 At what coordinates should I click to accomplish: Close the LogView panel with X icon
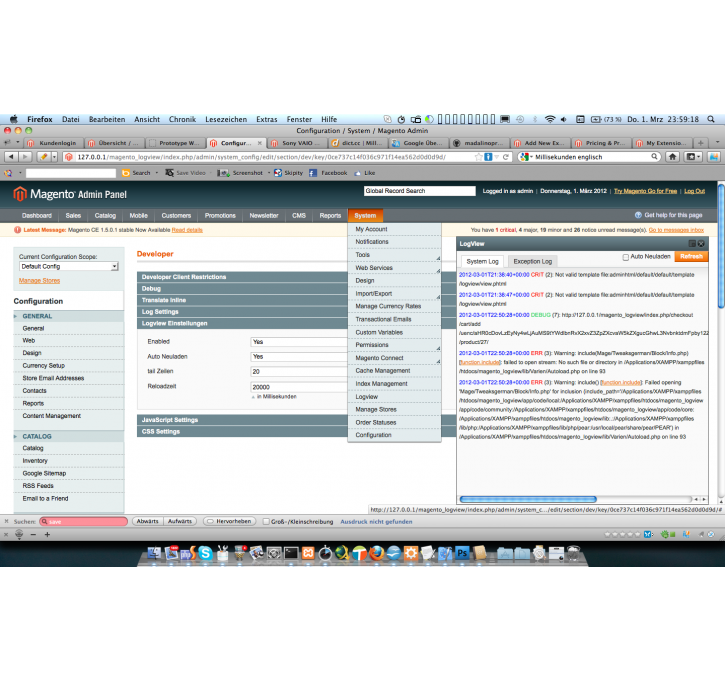(701, 244)
